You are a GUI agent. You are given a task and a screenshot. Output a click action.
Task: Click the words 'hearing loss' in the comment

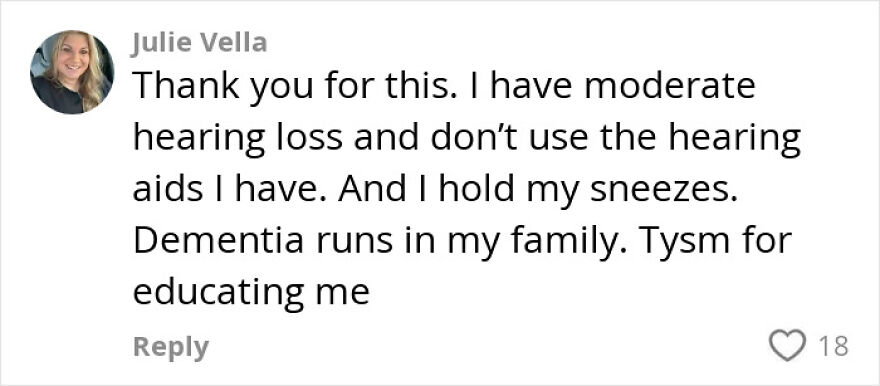(x=237, y=140)
